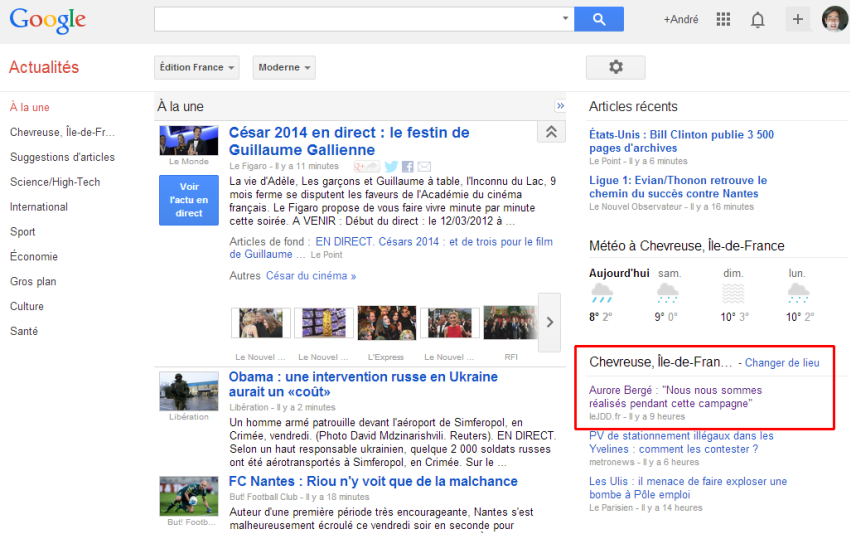Open the profile avatar picture
851x534 pixels.
click(x=835, y=19)
